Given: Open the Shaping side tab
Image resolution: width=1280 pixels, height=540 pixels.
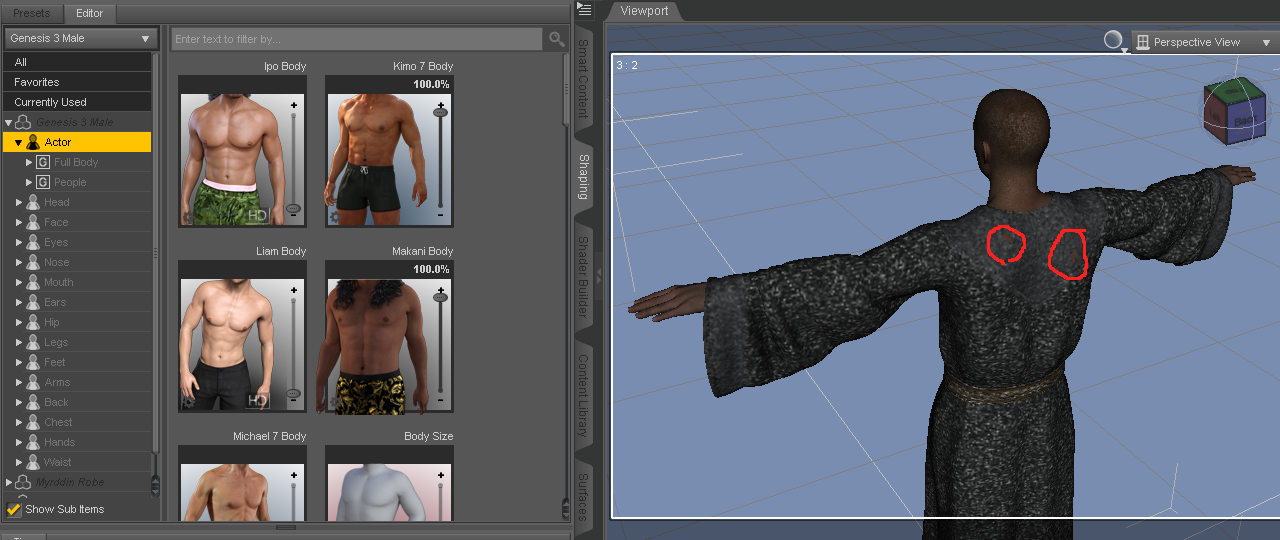Looking at the screenshot, I should [584, 177].
